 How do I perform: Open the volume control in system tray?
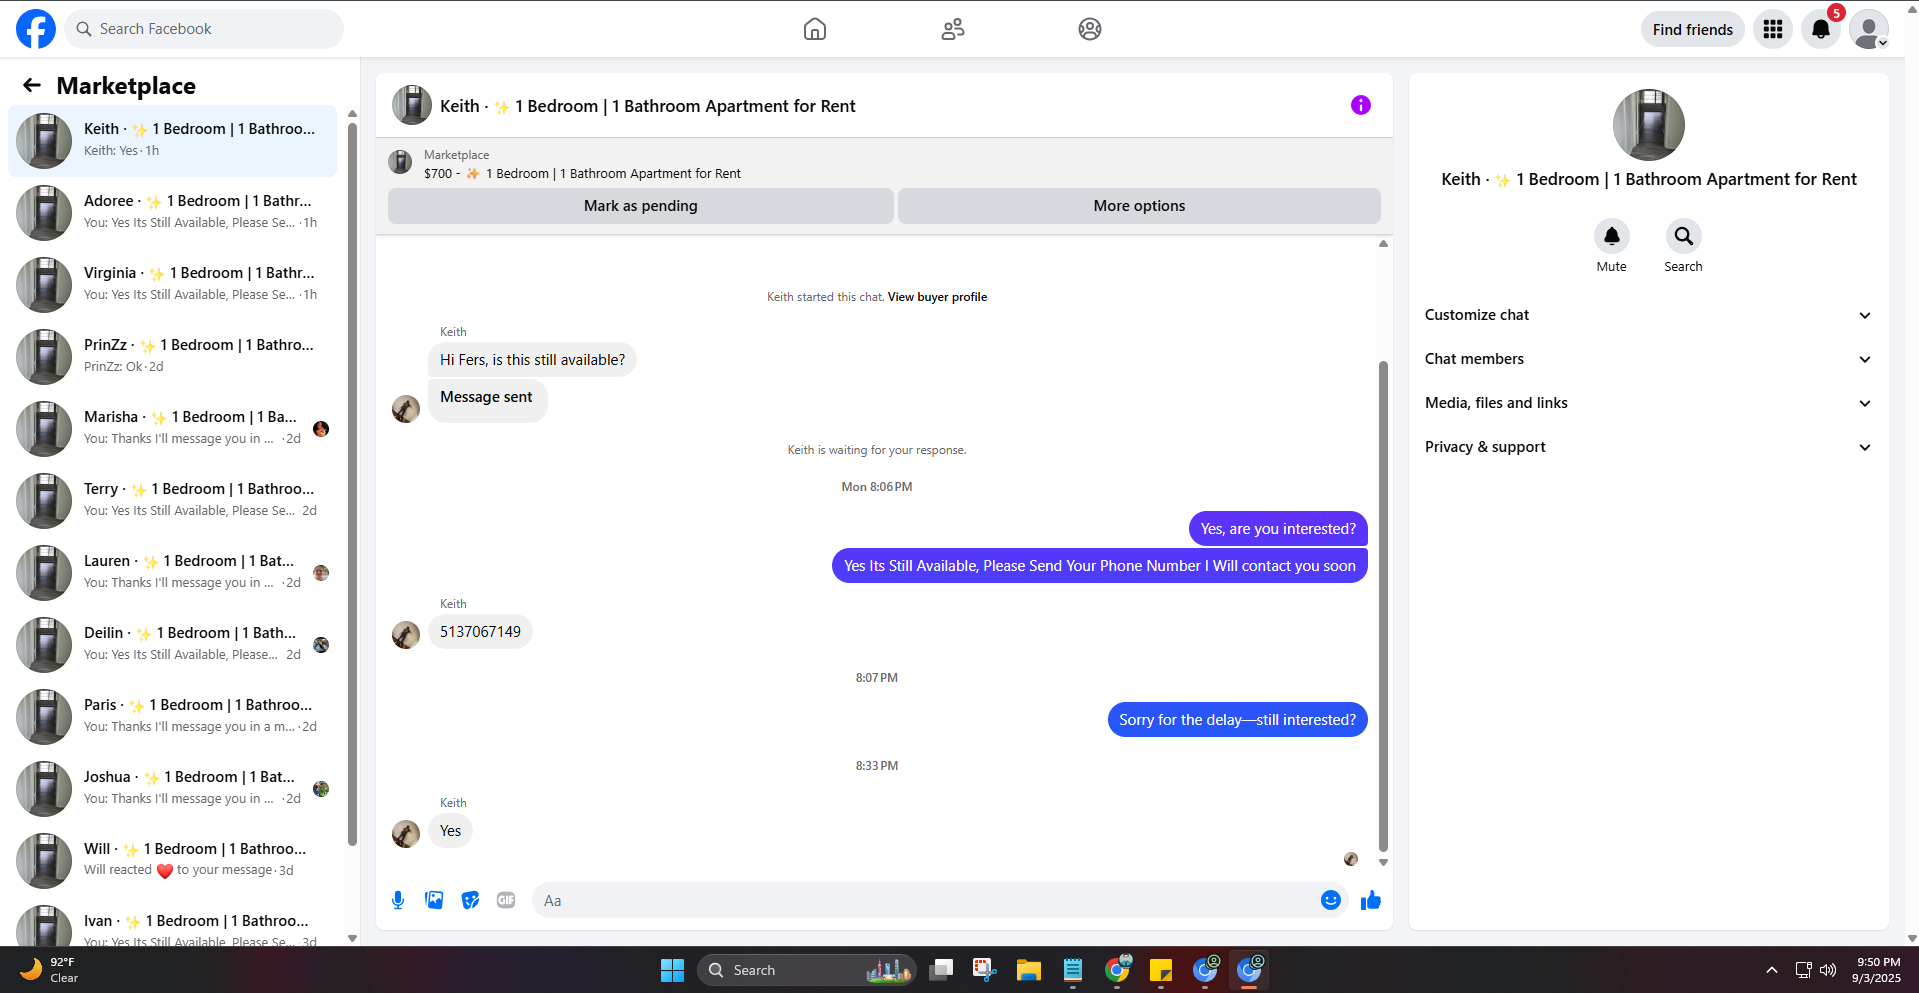(x=1828, y=970)
